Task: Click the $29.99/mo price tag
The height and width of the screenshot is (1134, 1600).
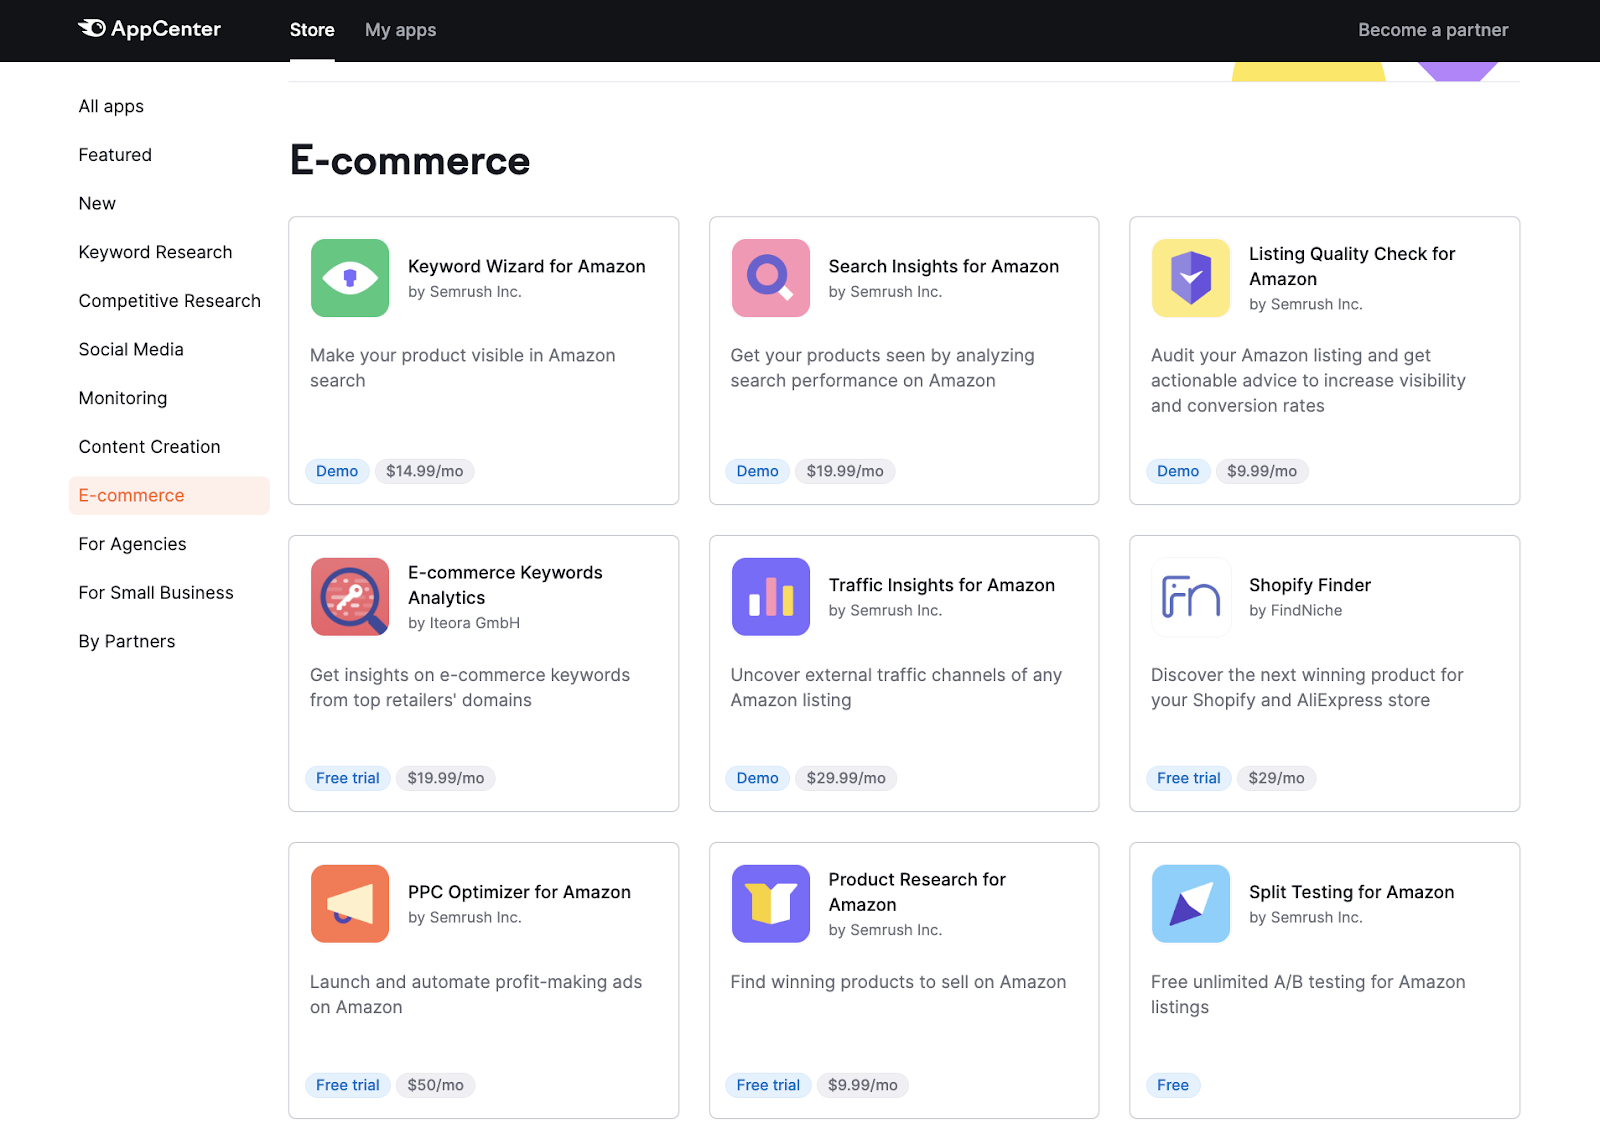Action: pos(846,778)
